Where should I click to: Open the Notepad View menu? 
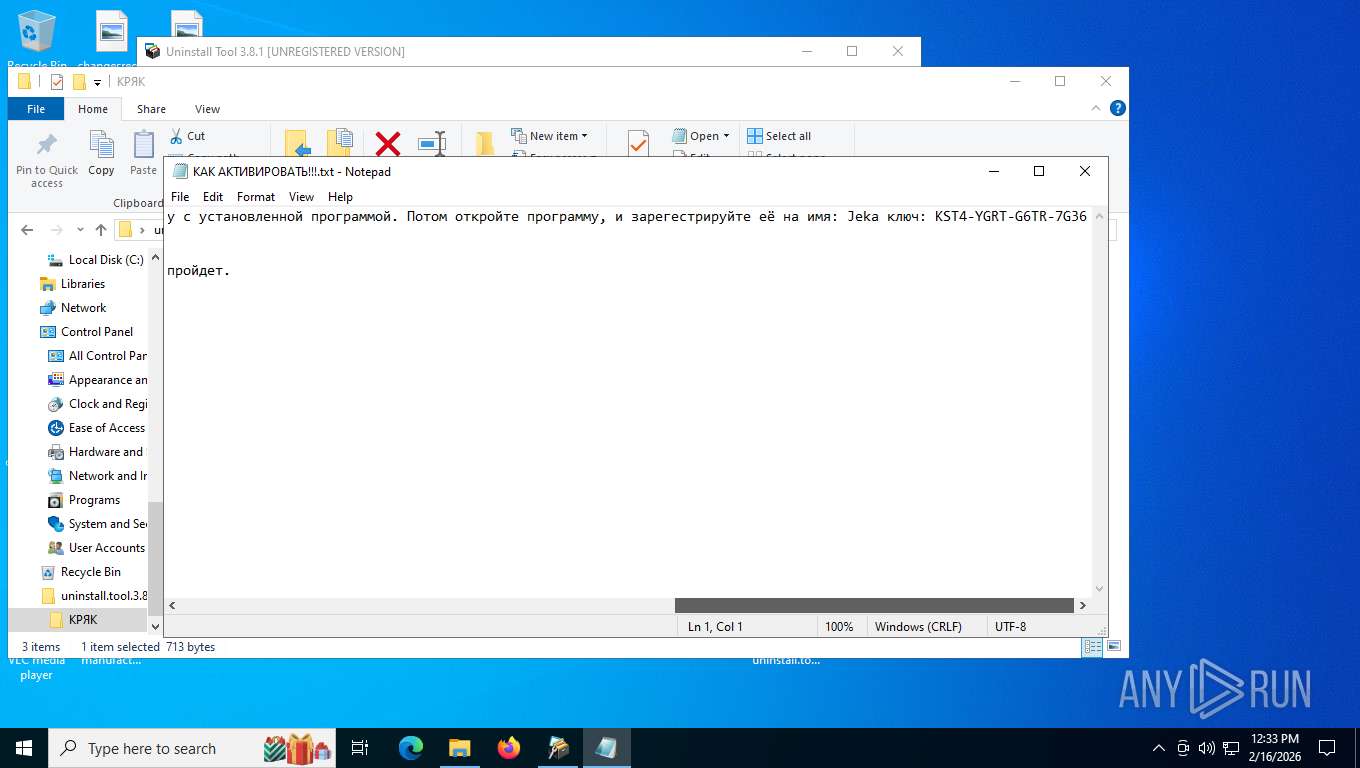tap(301, 197)
